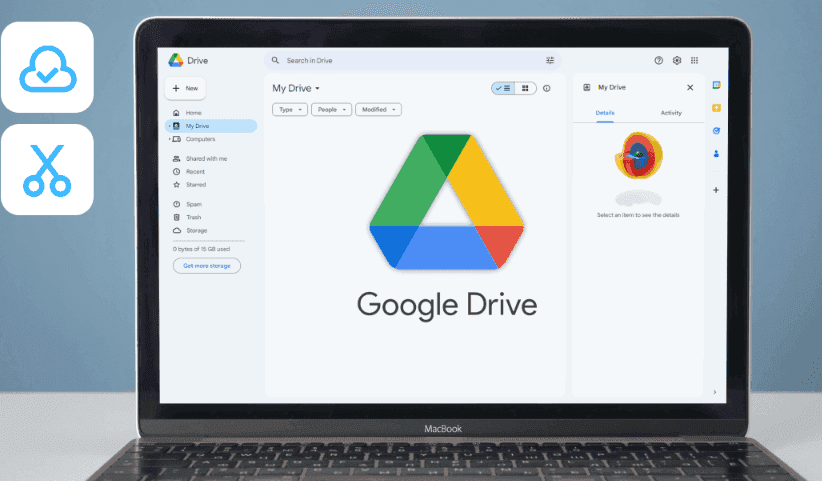Open Computers in the sidebar

tap(200, 139)
